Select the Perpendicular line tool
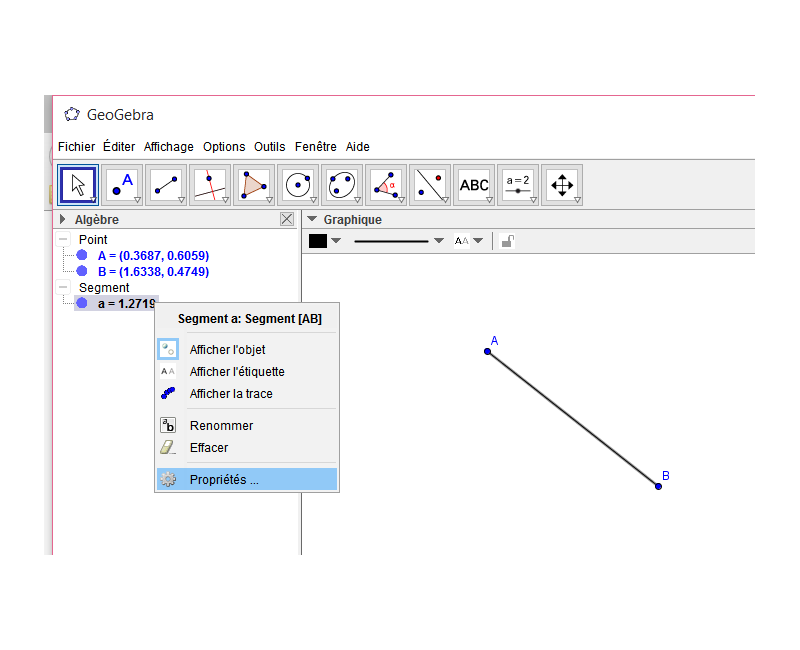This screenshot has height=650, width=800. coord(210,185)
